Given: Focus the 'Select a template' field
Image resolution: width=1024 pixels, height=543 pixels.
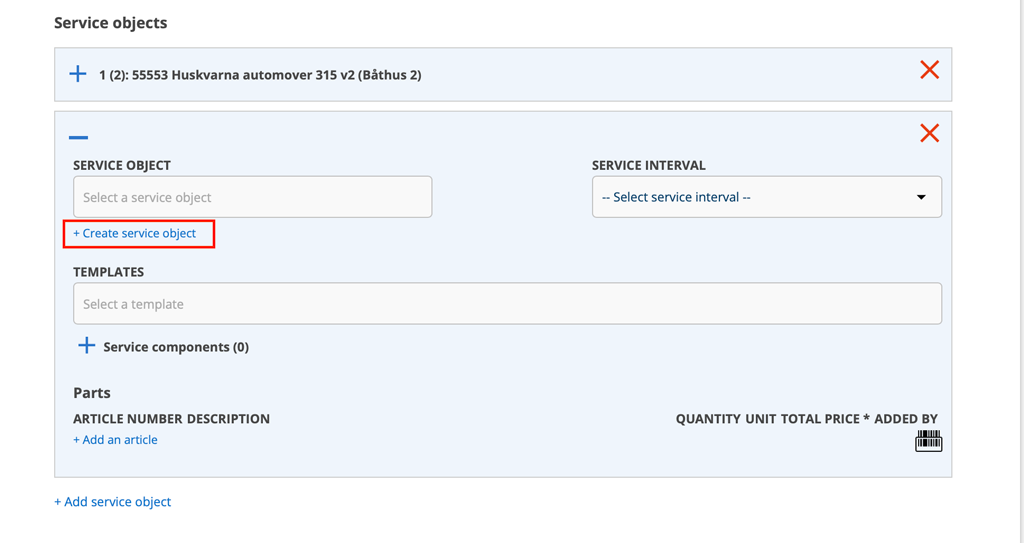Looking at the screenshot, I should [507, 304].
